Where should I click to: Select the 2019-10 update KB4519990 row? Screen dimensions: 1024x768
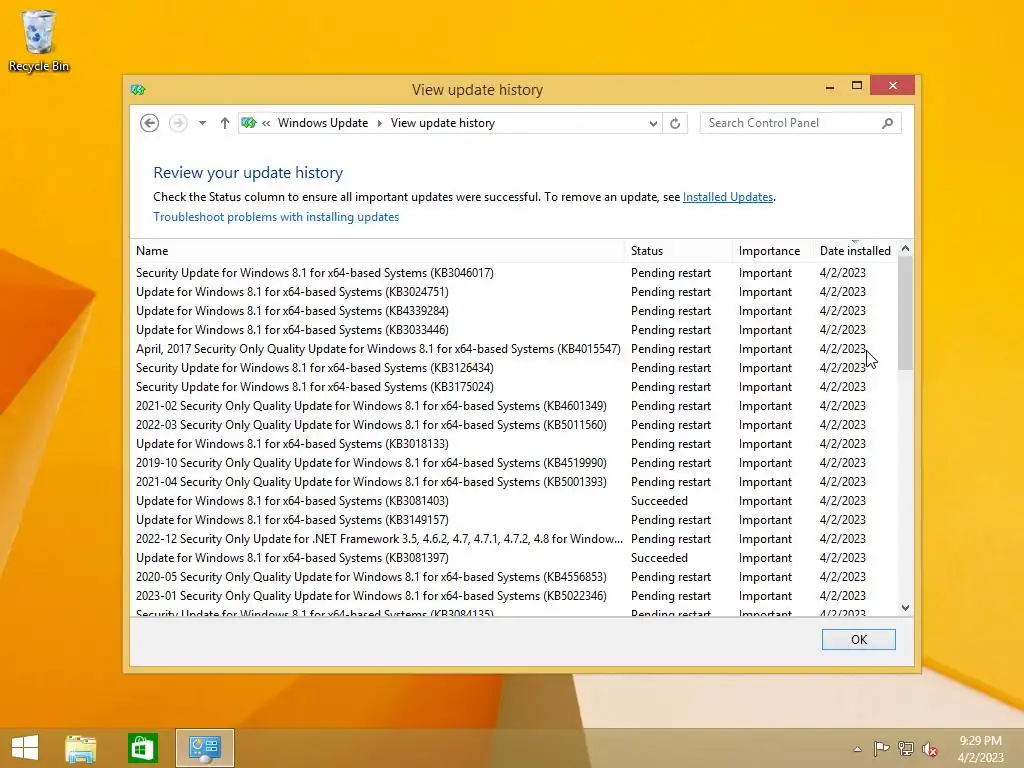[x=513, y=462]
